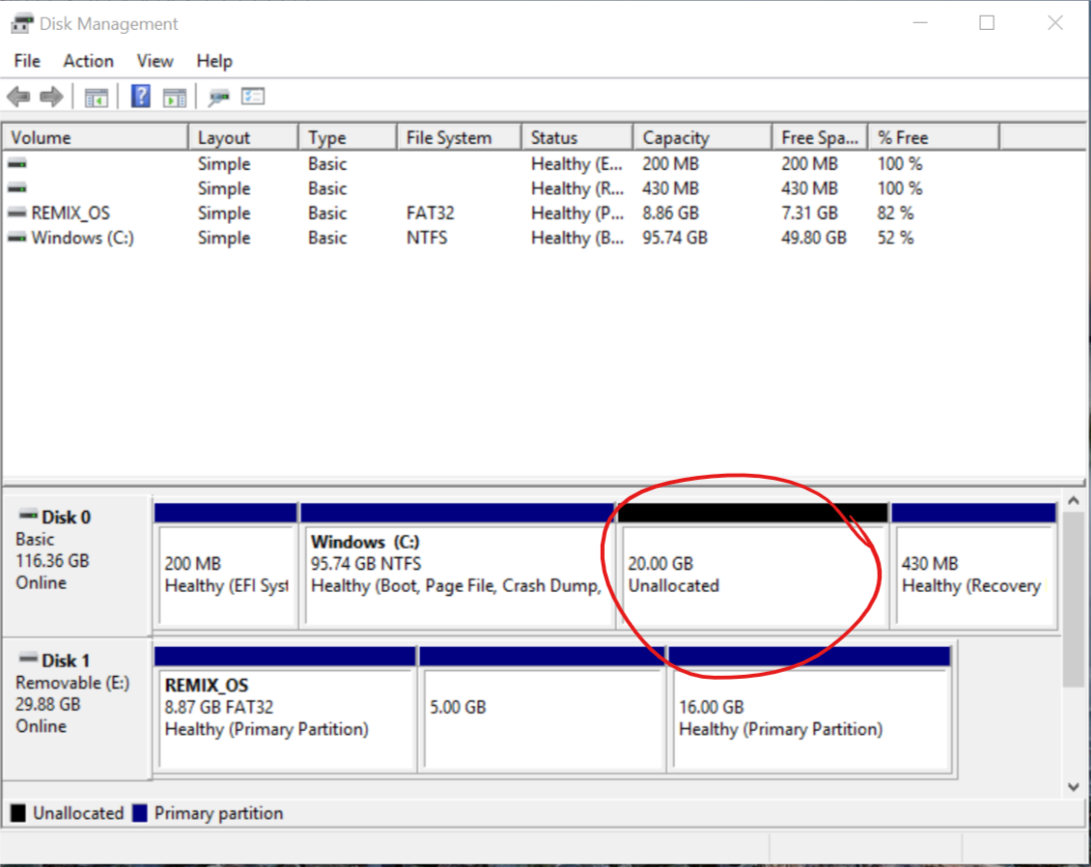Select the 5.00 GB partition on Disk 1

click(x=543, y=710)
